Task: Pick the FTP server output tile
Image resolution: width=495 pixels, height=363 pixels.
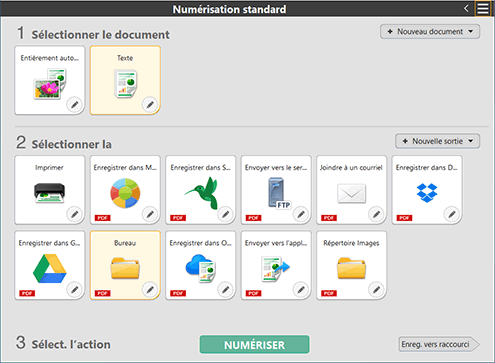Action: pyautogui.click(x=276, y=189)
